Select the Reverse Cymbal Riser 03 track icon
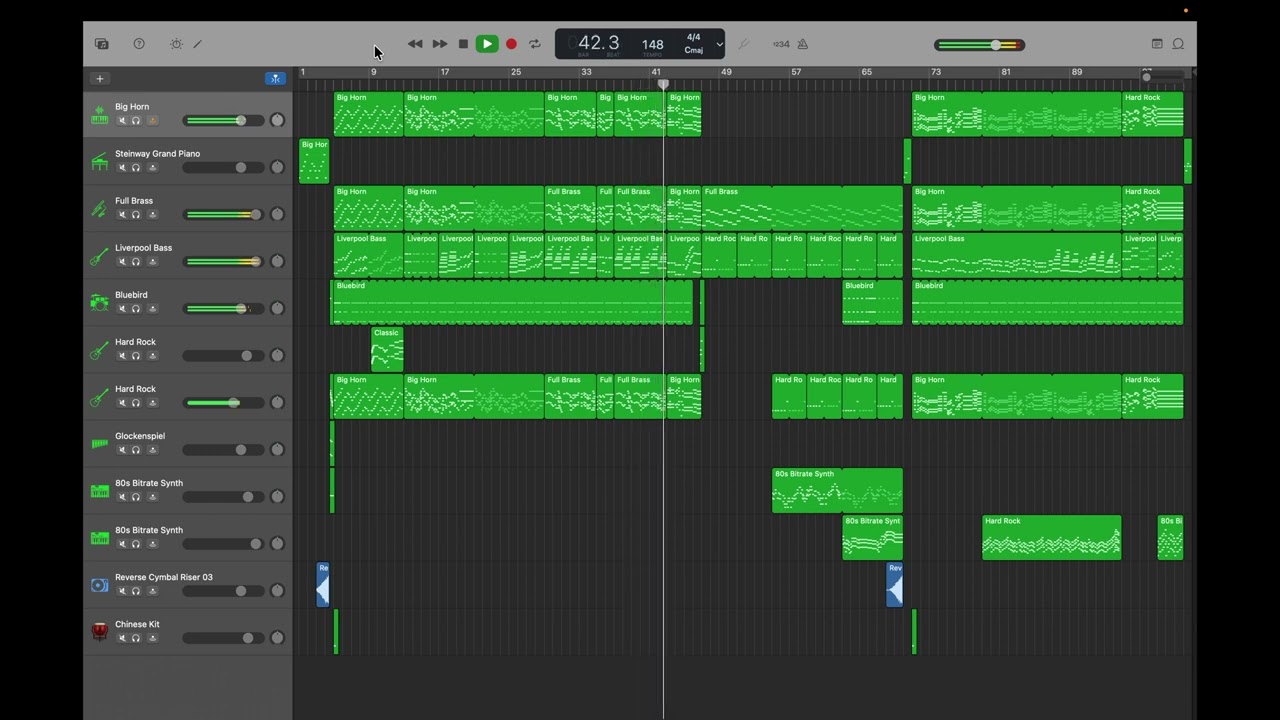This screenshot has width=1280, height=720. click(x=99, y=584)
